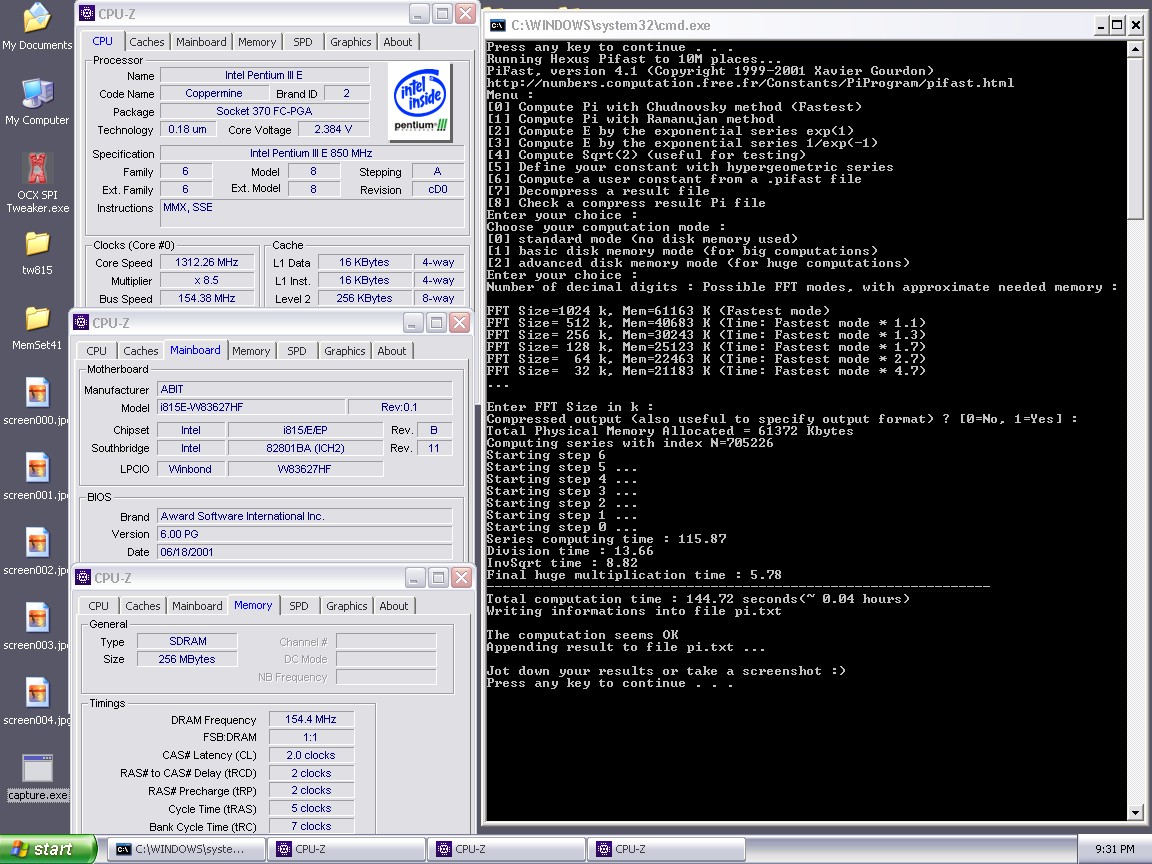Viewport: 1152px width, 864px height.
Task: Click the Total computation time line in cmd
Action: click(x=698, y=600)
